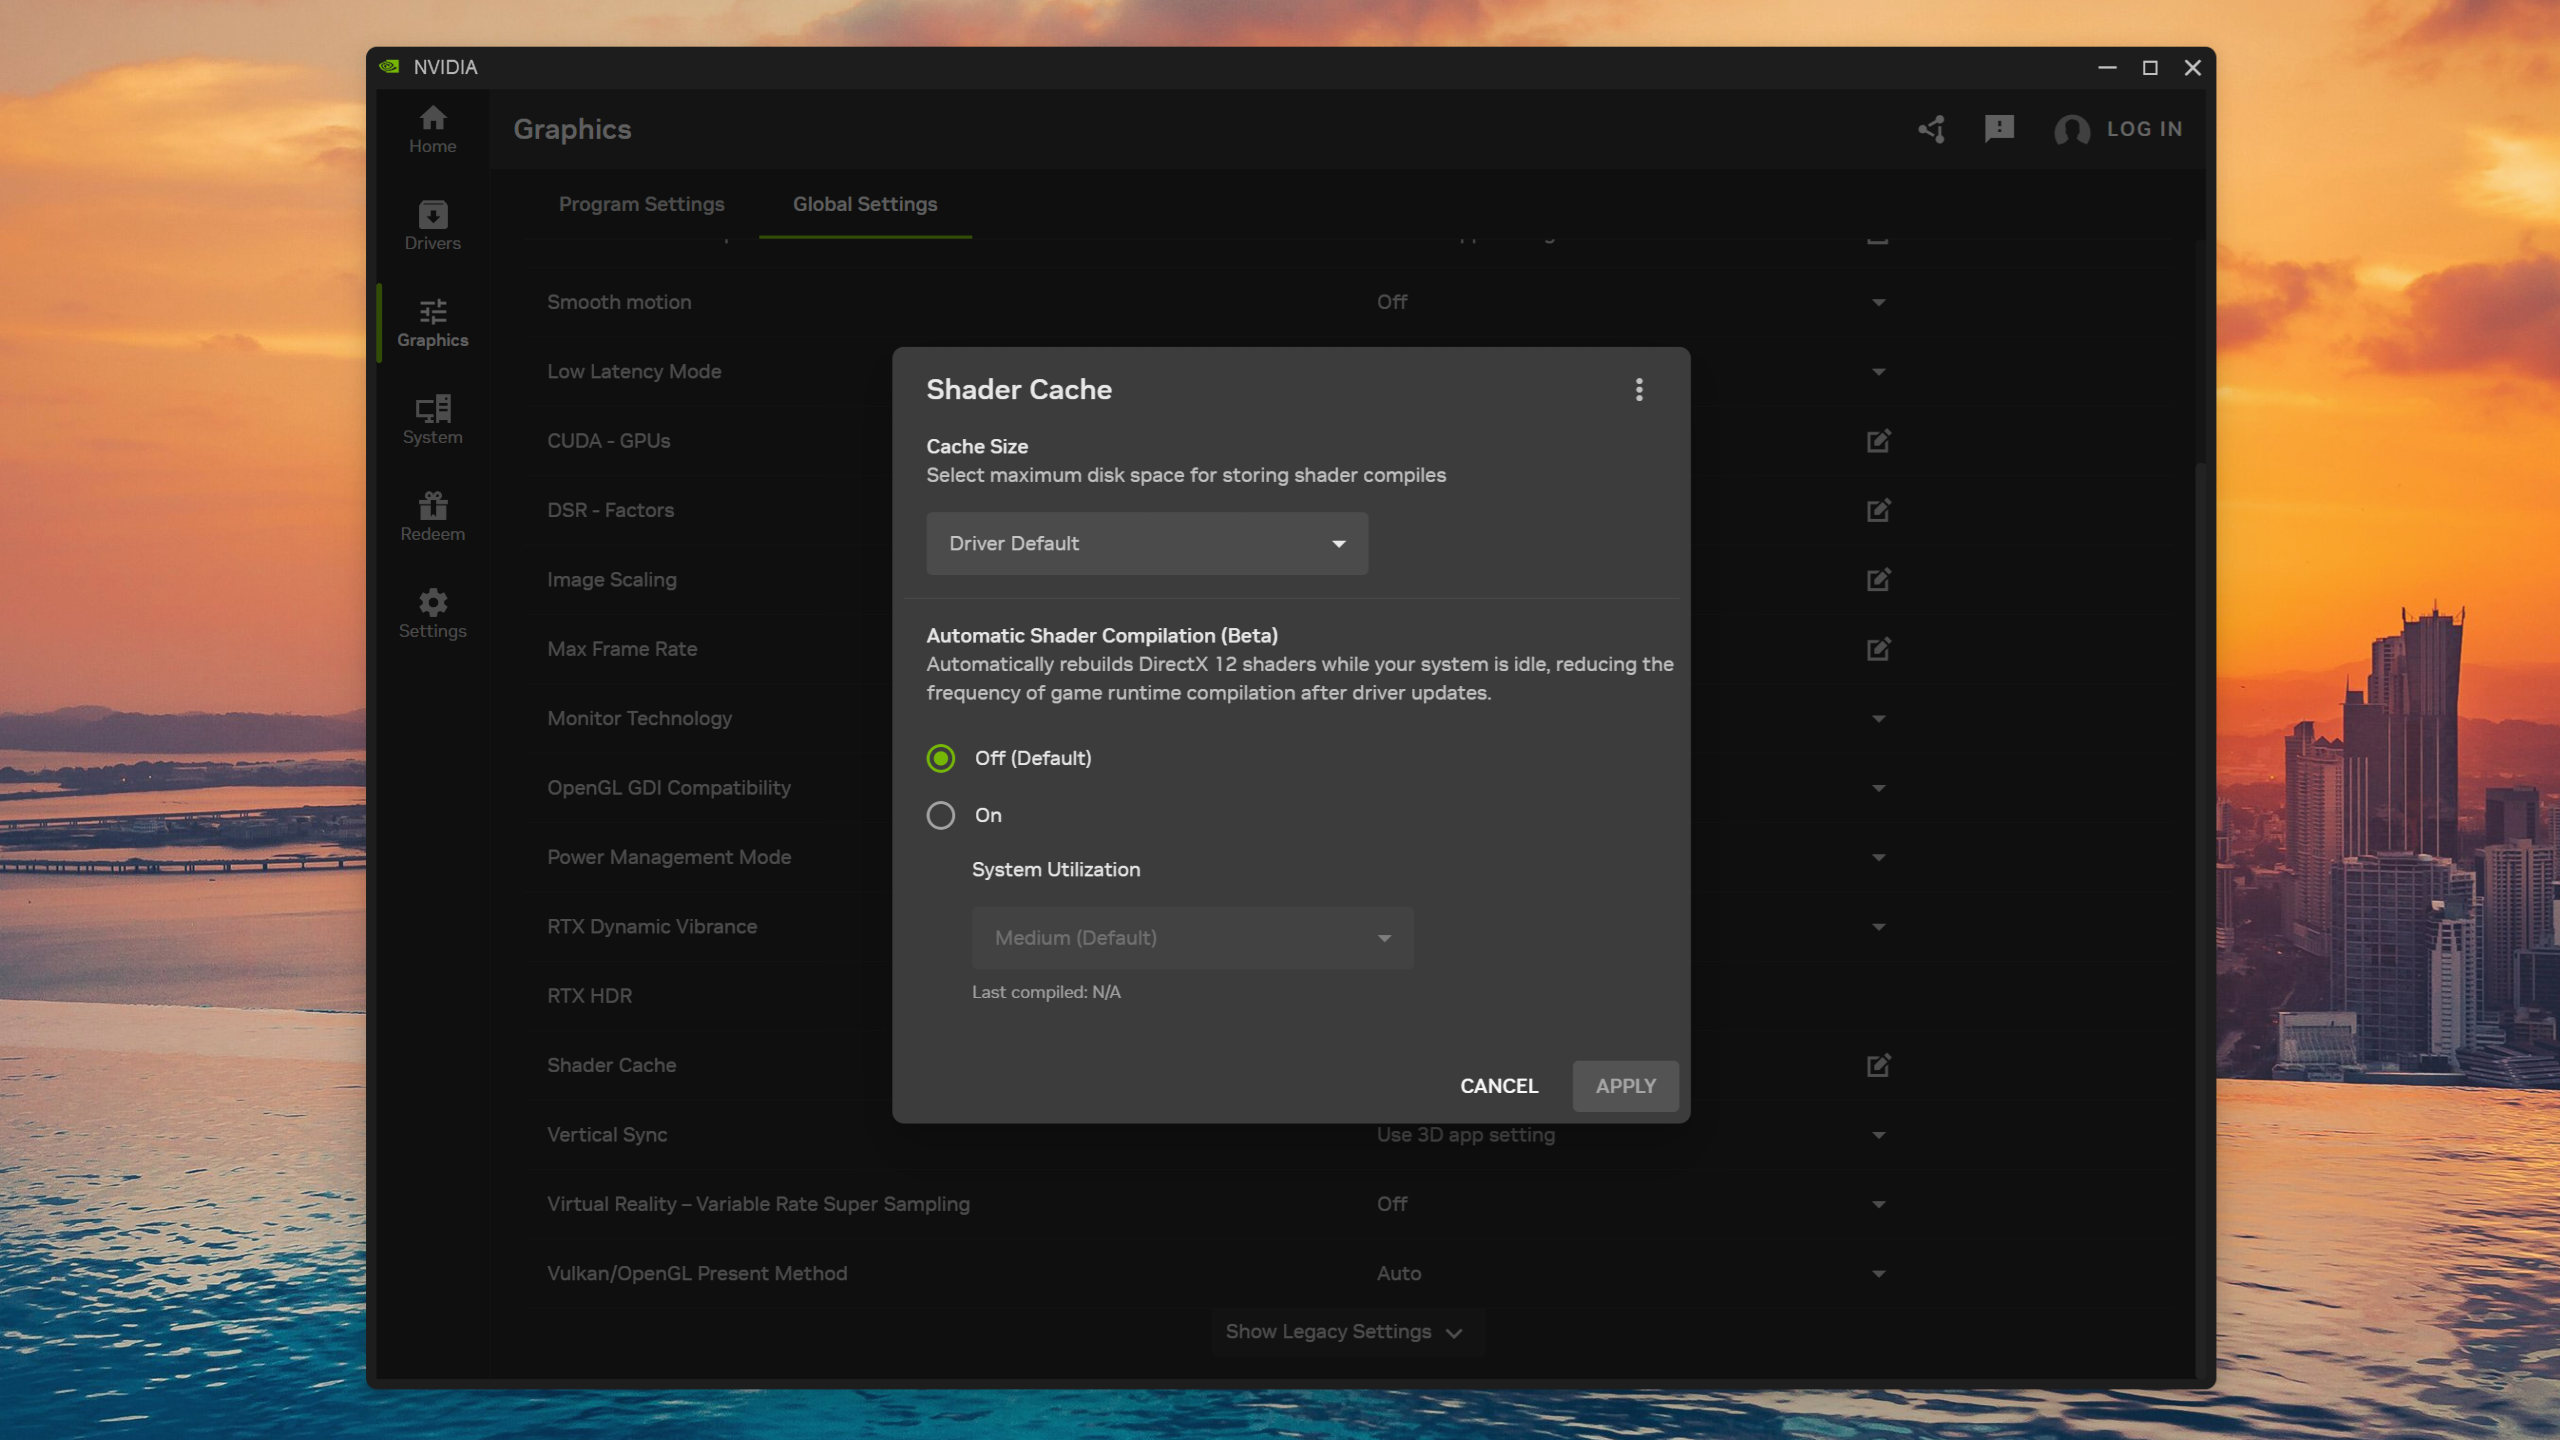
Task: Open the Redeem section in sidebar
Action: click(x=432, y=514)
